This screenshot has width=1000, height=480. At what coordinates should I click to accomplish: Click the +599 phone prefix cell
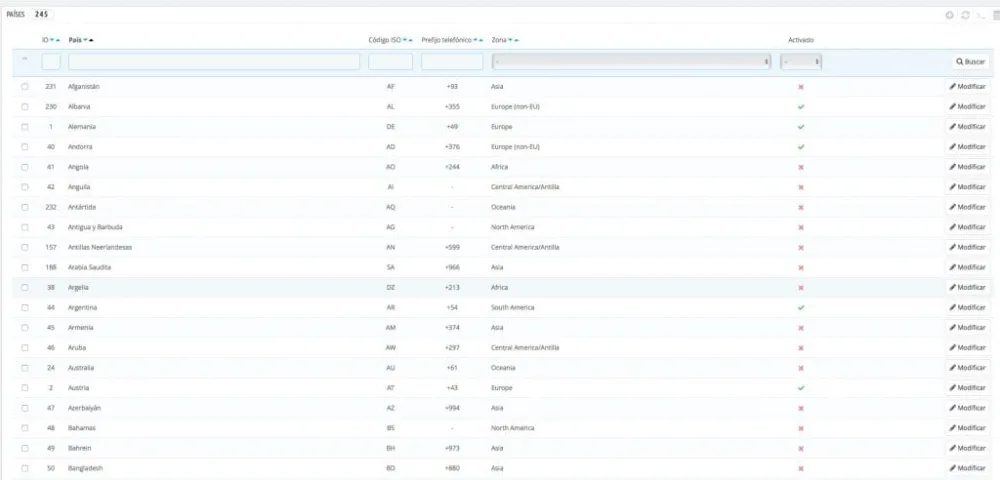452,247
